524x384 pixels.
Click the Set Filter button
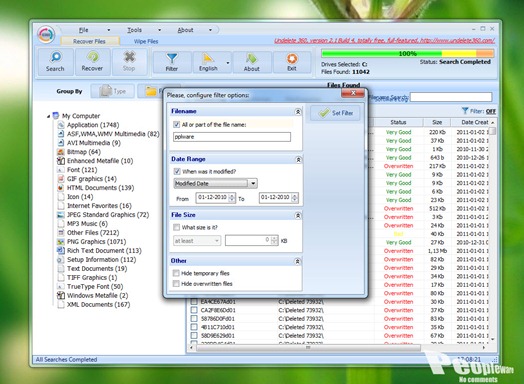click(x=336, y=113)
